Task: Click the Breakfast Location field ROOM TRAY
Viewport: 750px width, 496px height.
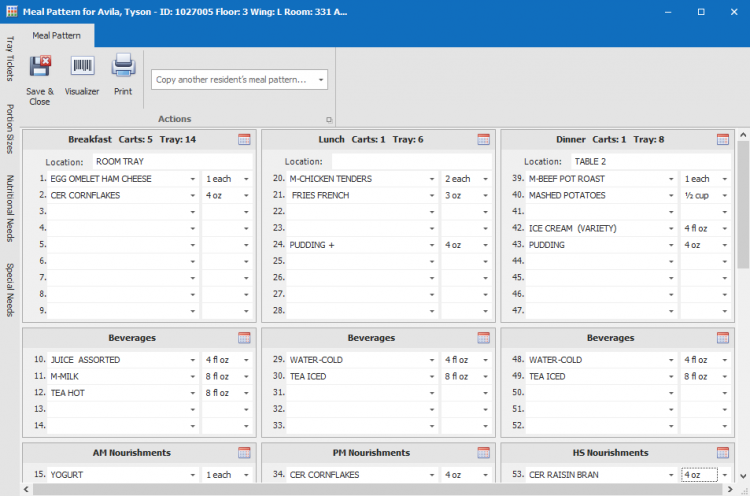Action: point(170,161)
